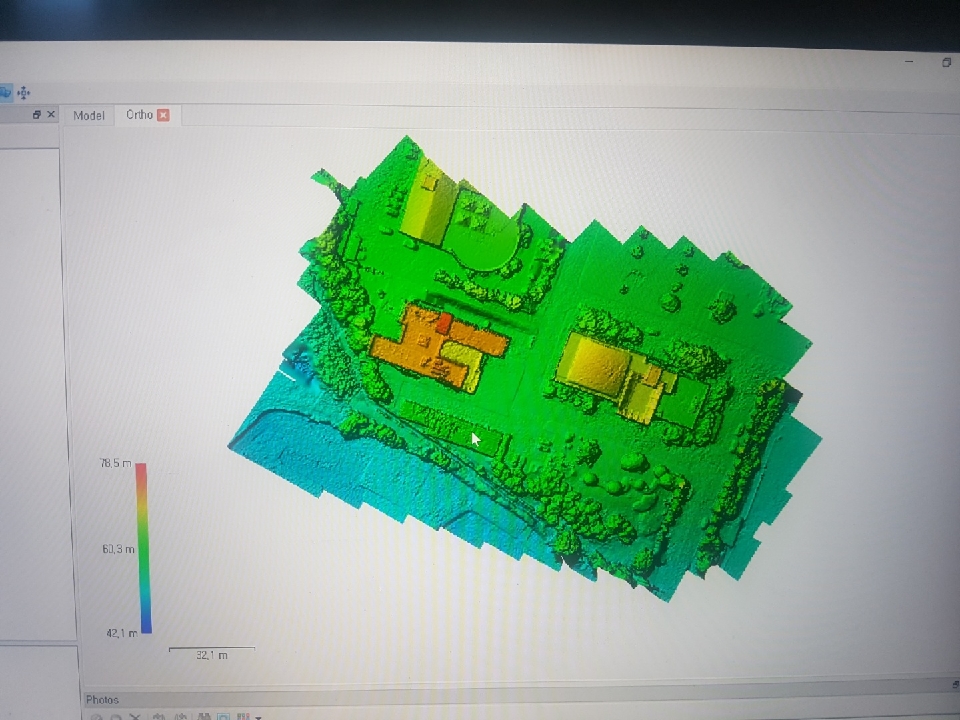Close the left side panel
960x720 pixels.
point(51,114)
